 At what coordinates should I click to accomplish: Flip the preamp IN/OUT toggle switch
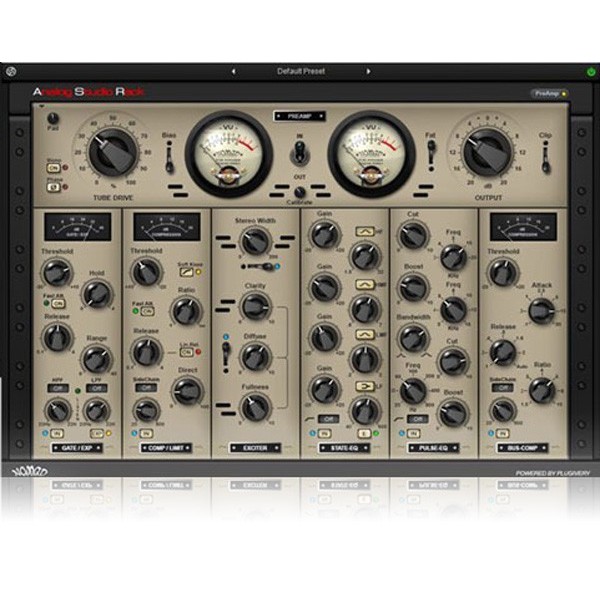[x=299, y=153]
